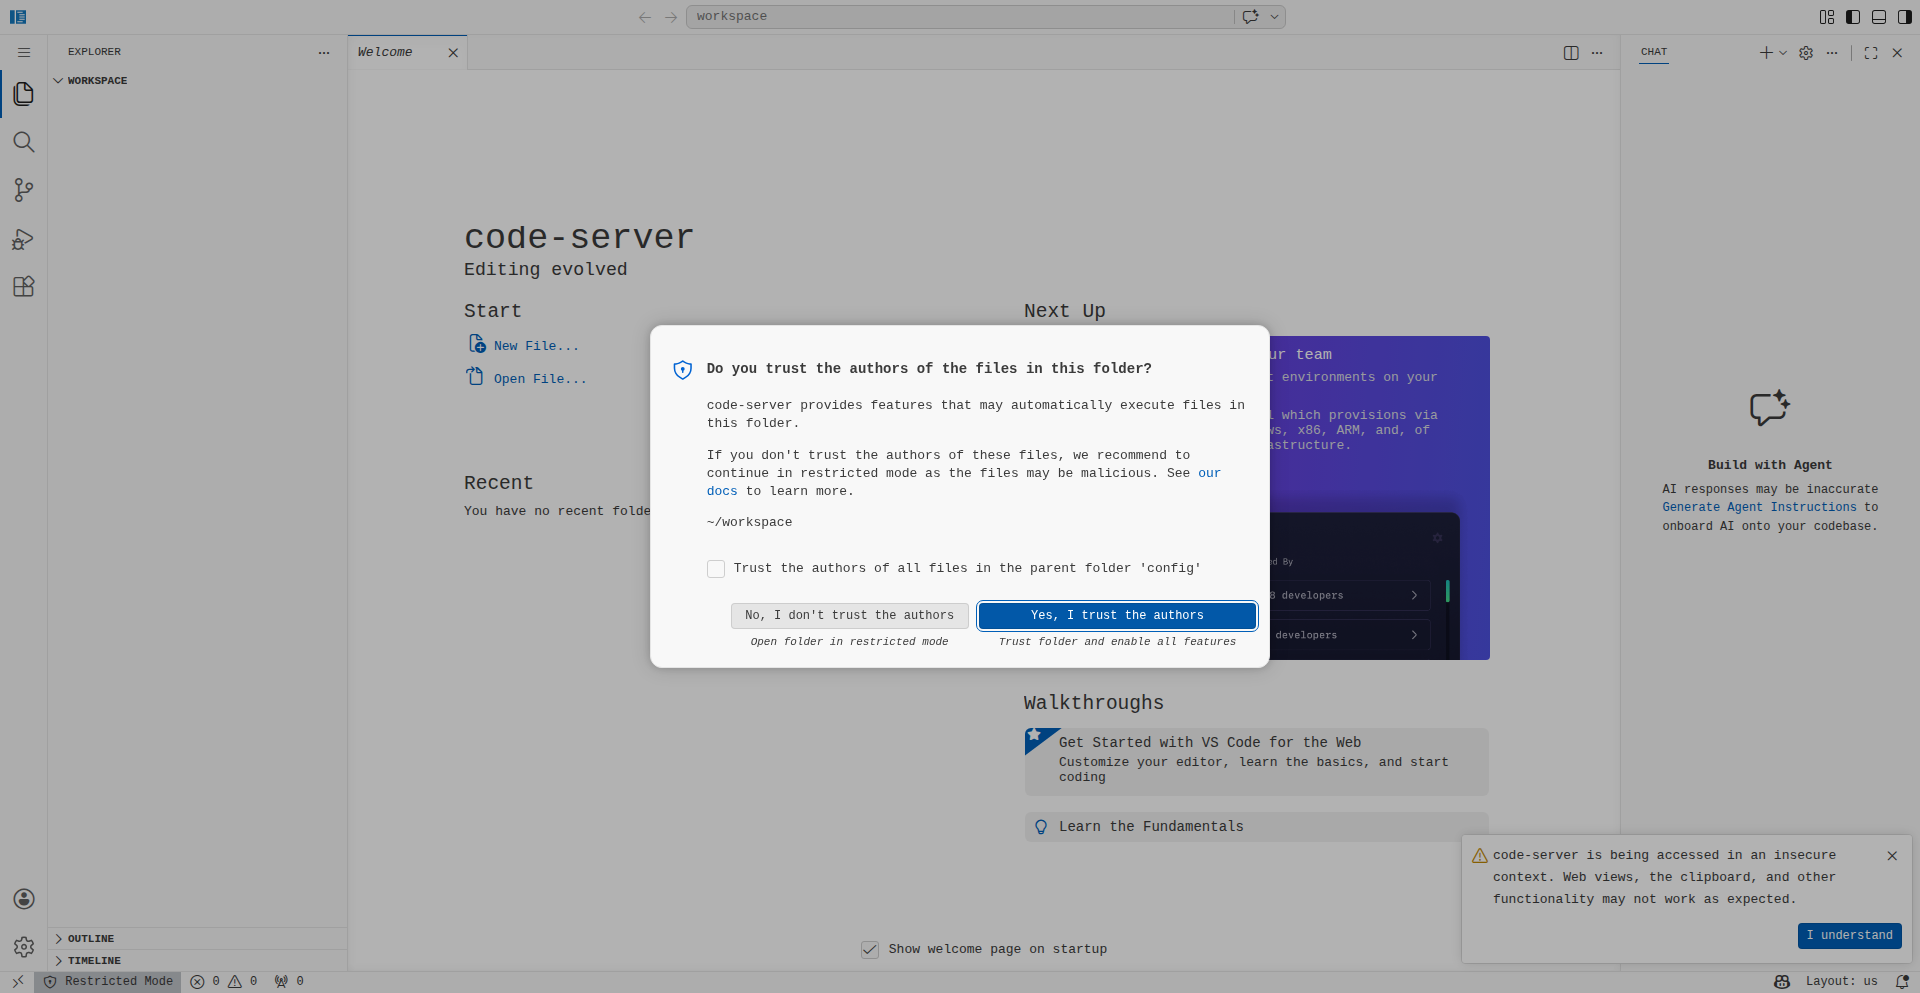The image size is (1920, 993).
Task: Click No, I don't trust the authors
Action: (850, 616)
